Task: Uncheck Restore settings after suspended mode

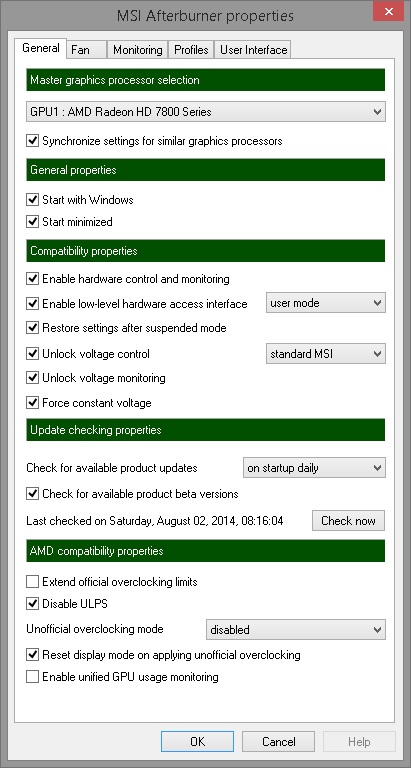Action: (x=32, y=327)
